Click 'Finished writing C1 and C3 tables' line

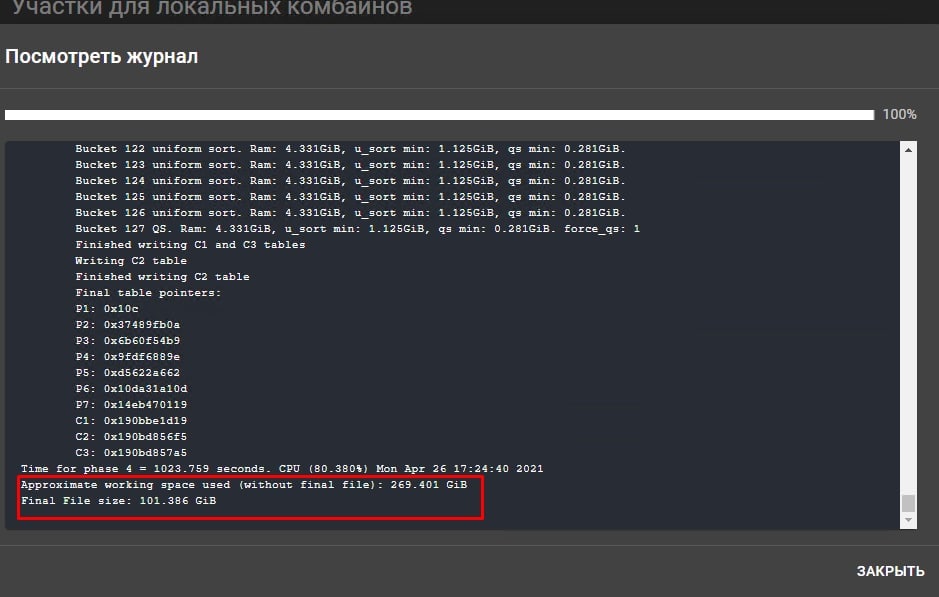pos(190,245)
